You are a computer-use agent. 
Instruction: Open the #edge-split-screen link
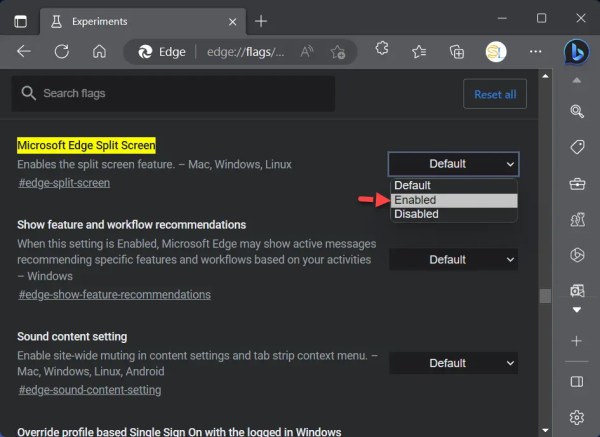pos(64,183)
